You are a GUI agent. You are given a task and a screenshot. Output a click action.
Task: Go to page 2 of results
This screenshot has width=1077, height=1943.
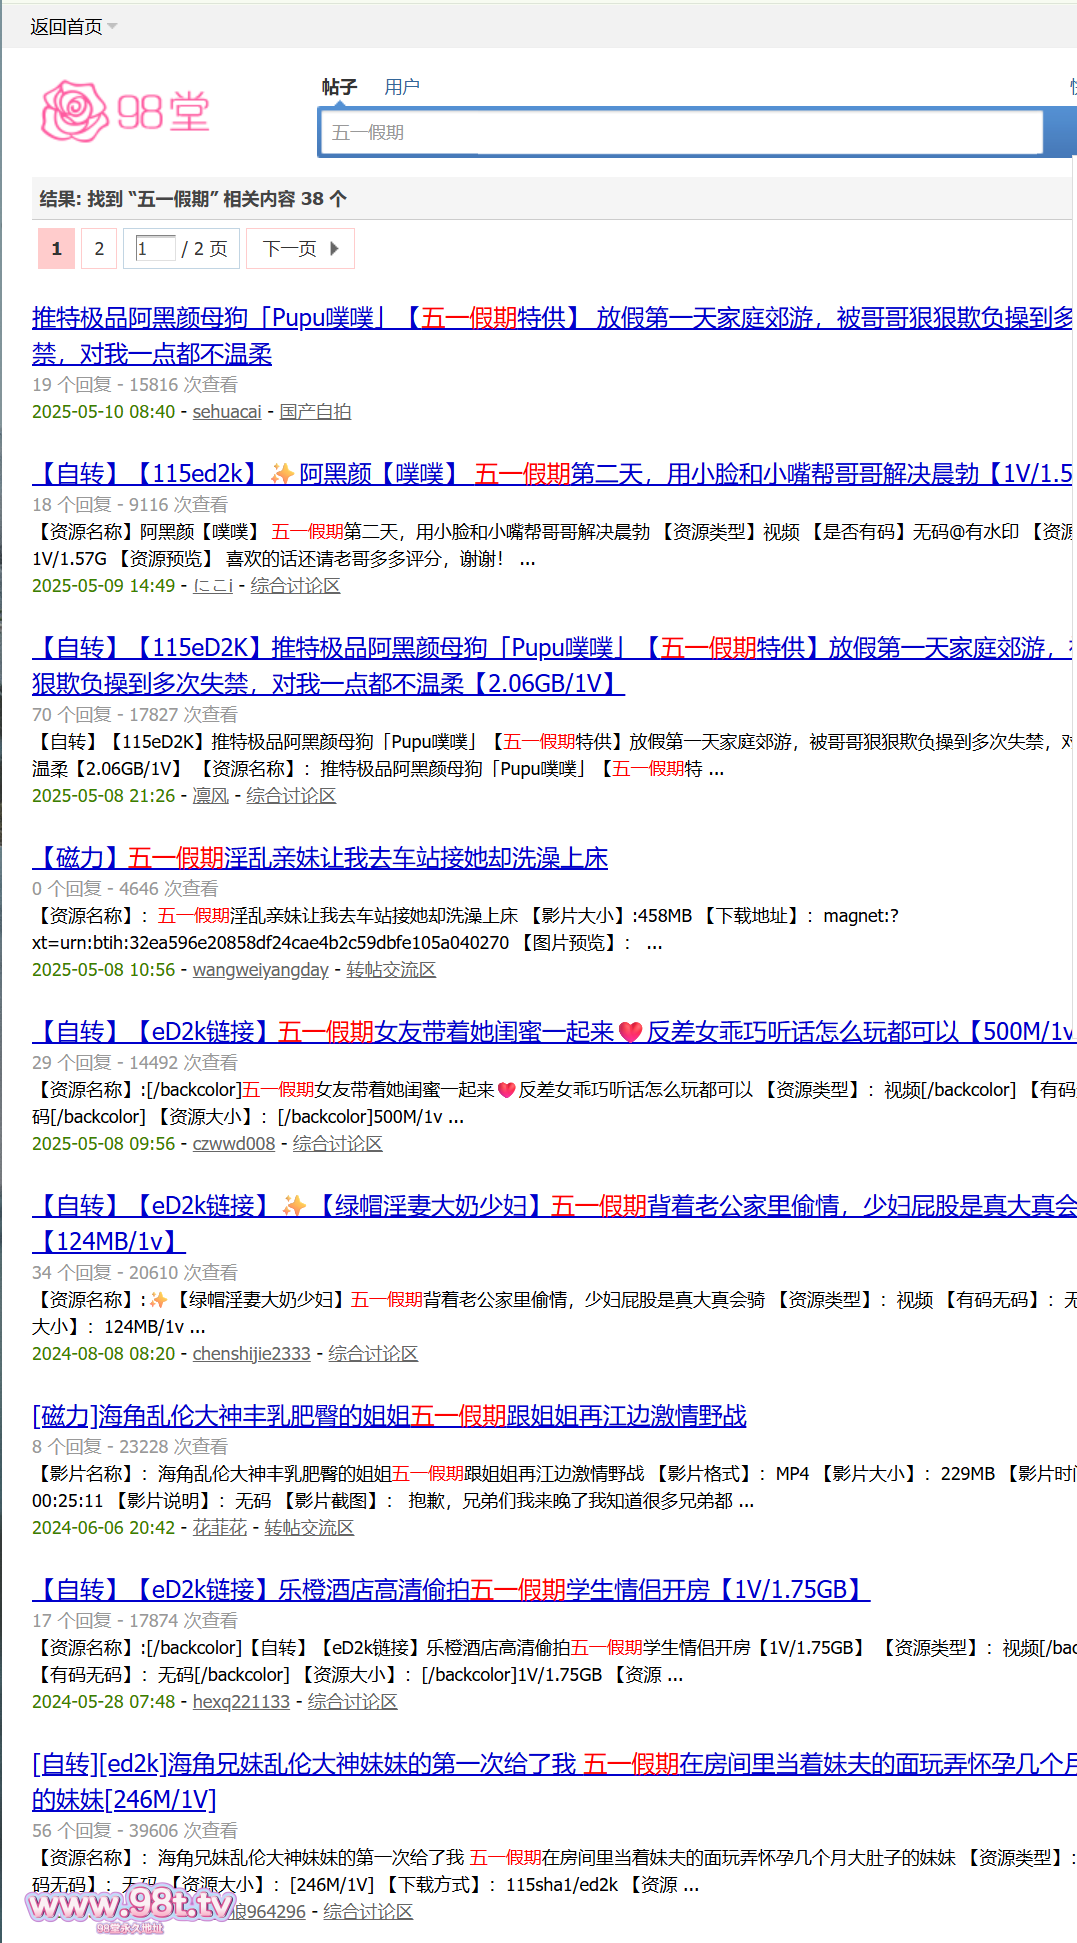(x=99, y=249)
